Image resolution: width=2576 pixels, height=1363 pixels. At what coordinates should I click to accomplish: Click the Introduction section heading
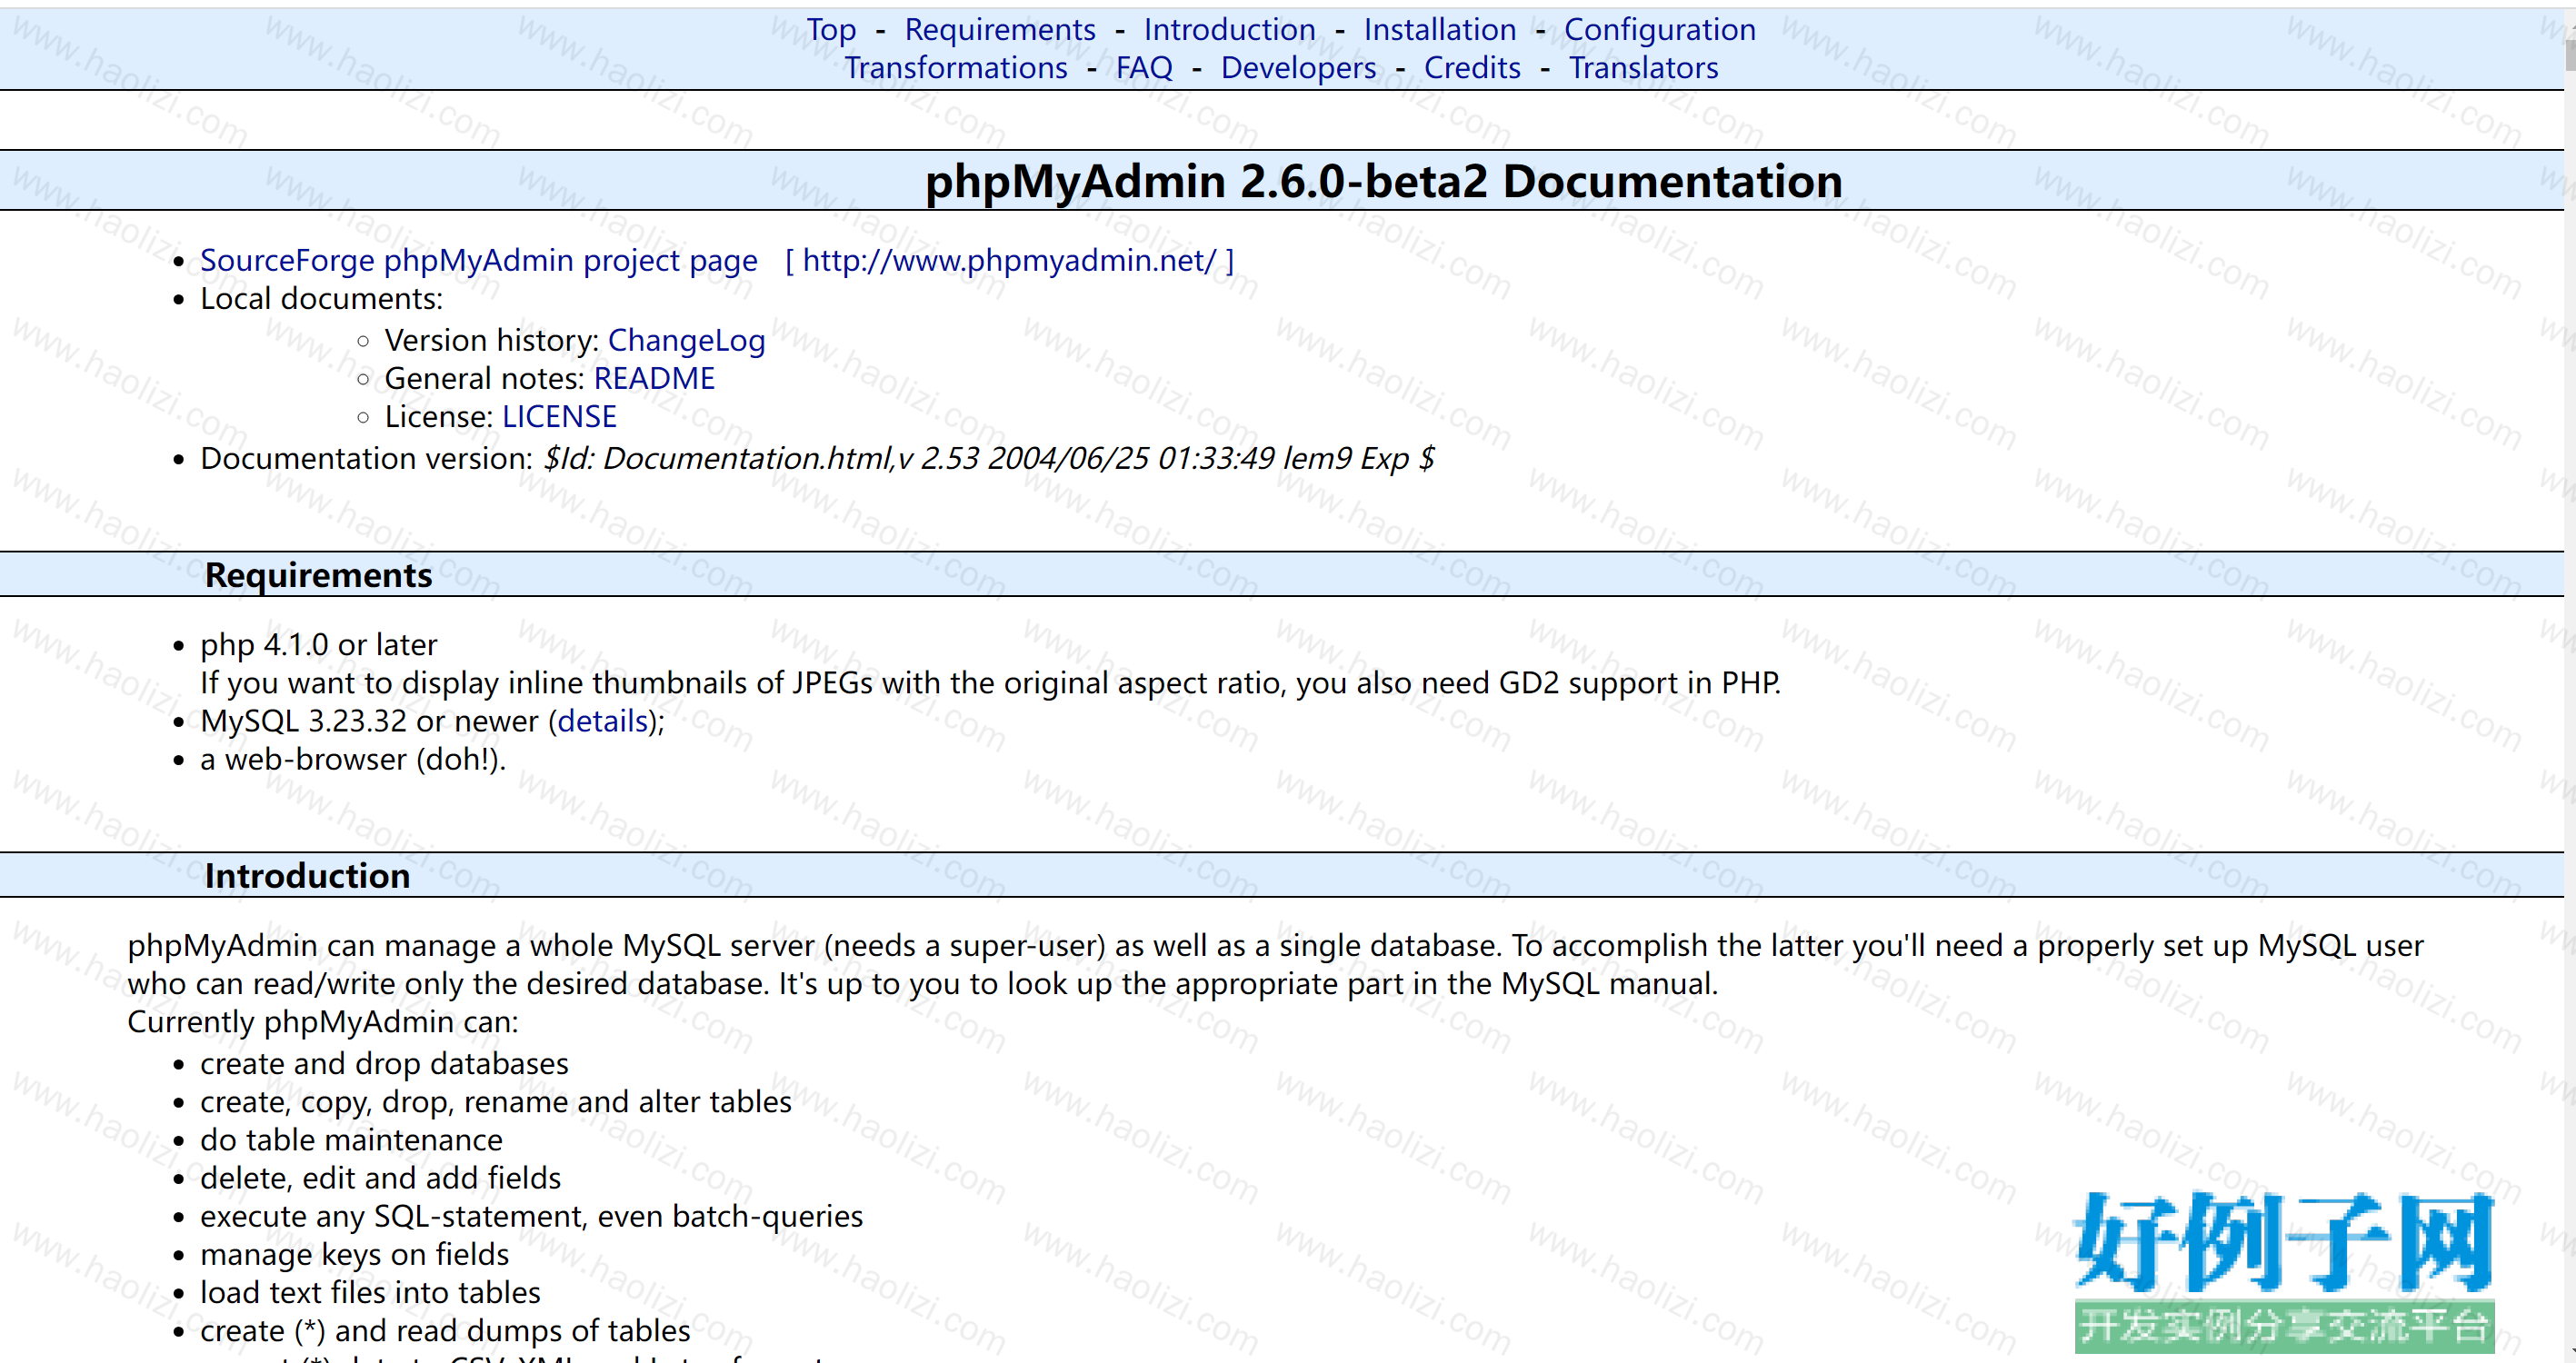(x=307, y=876)
